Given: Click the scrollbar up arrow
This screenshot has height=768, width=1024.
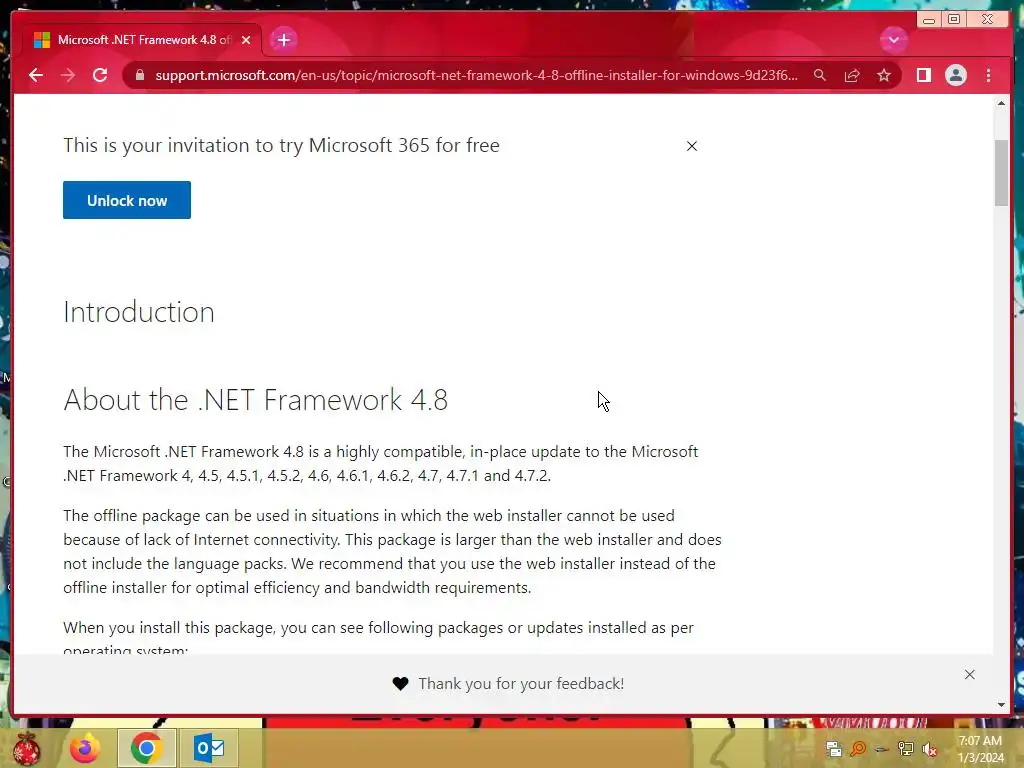Looking at the screenshot, I should pos(1001,103).
